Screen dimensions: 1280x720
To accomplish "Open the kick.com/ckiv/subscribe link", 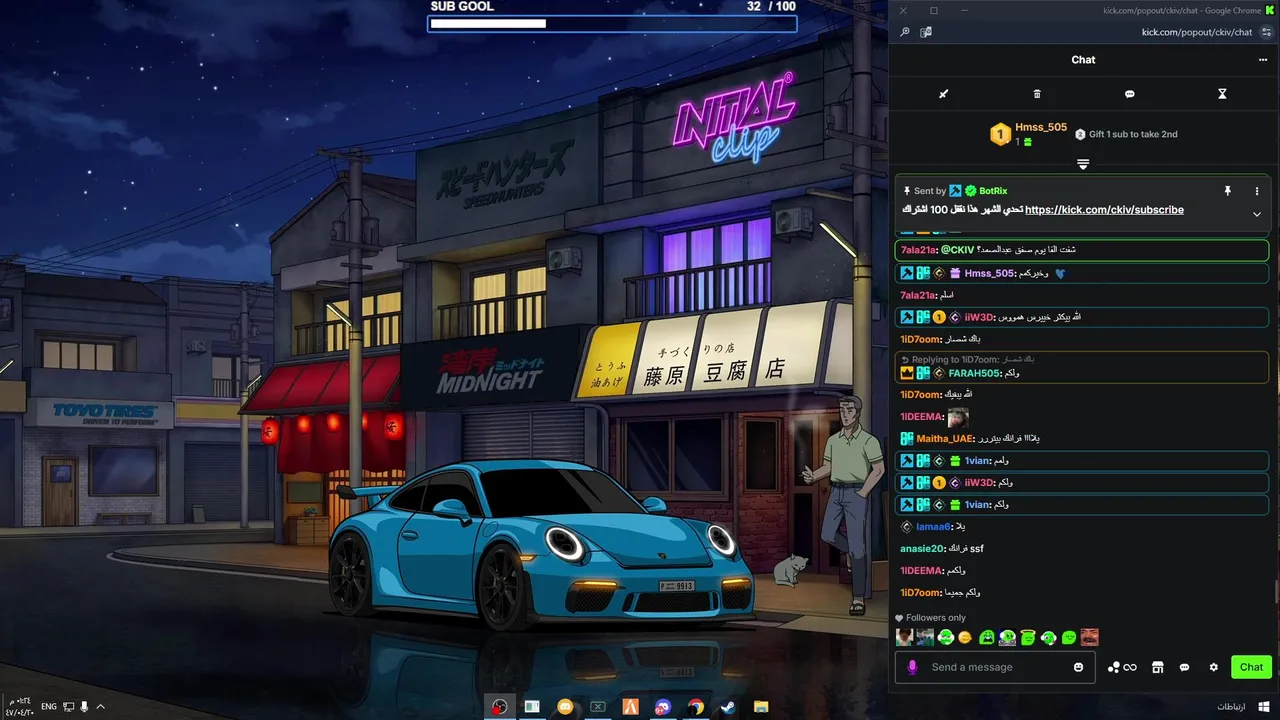I will point(1104,210).
